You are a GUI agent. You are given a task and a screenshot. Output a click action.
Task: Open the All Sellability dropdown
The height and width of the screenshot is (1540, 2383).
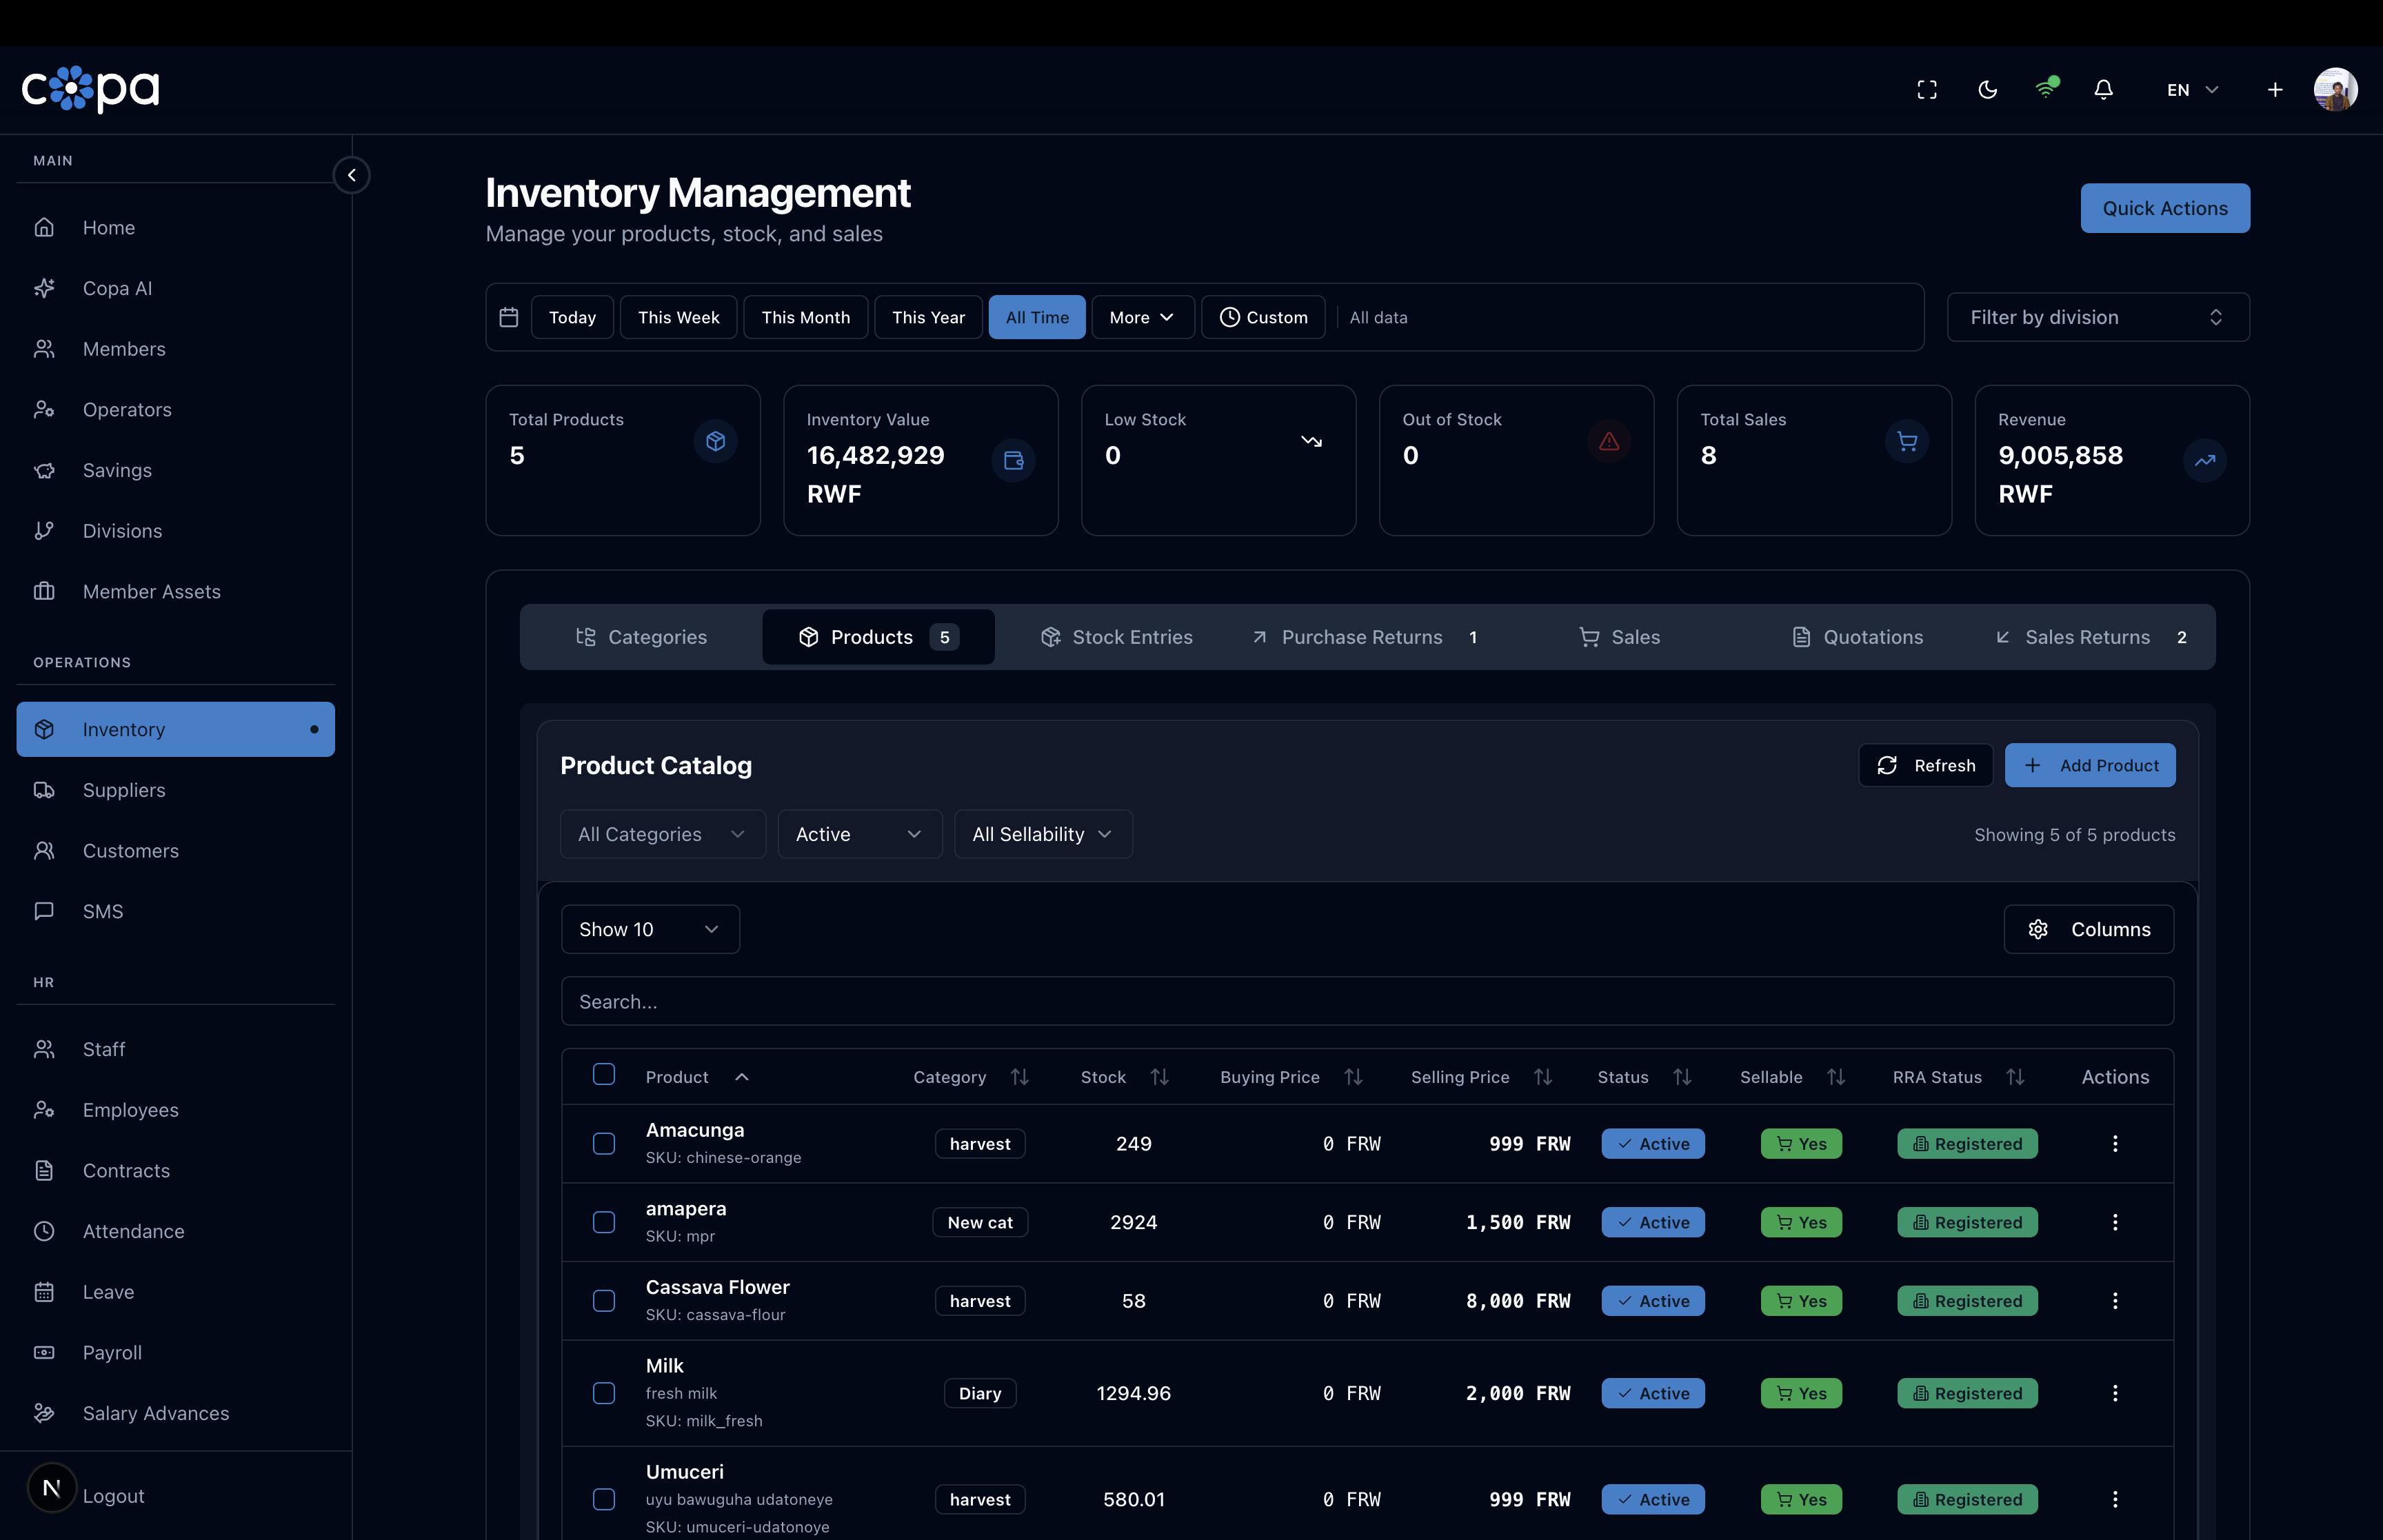coord(1043,834)
